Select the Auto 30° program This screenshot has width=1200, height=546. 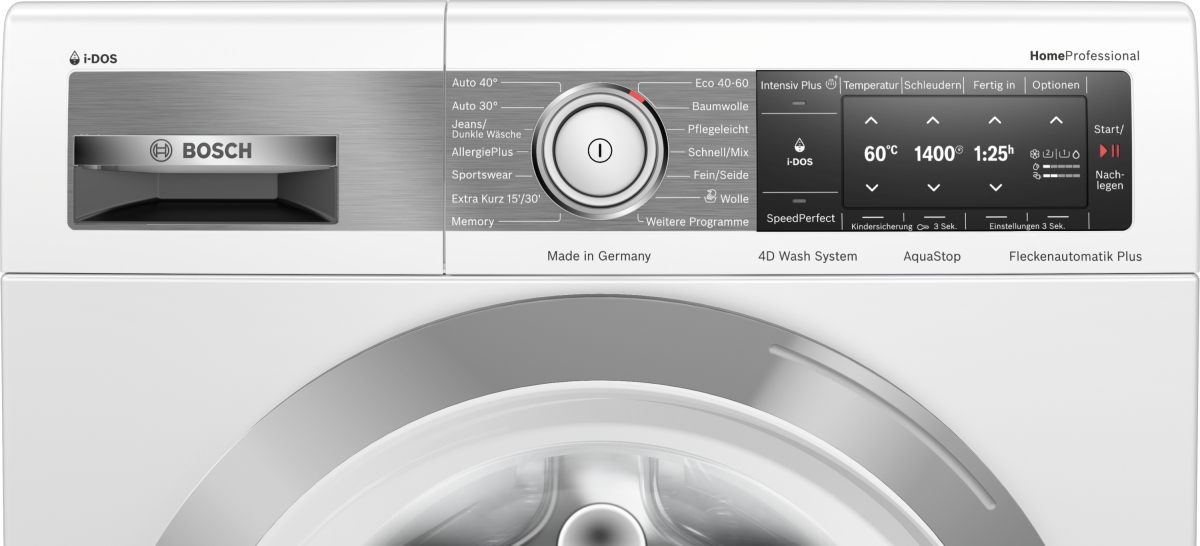point(474,105)
